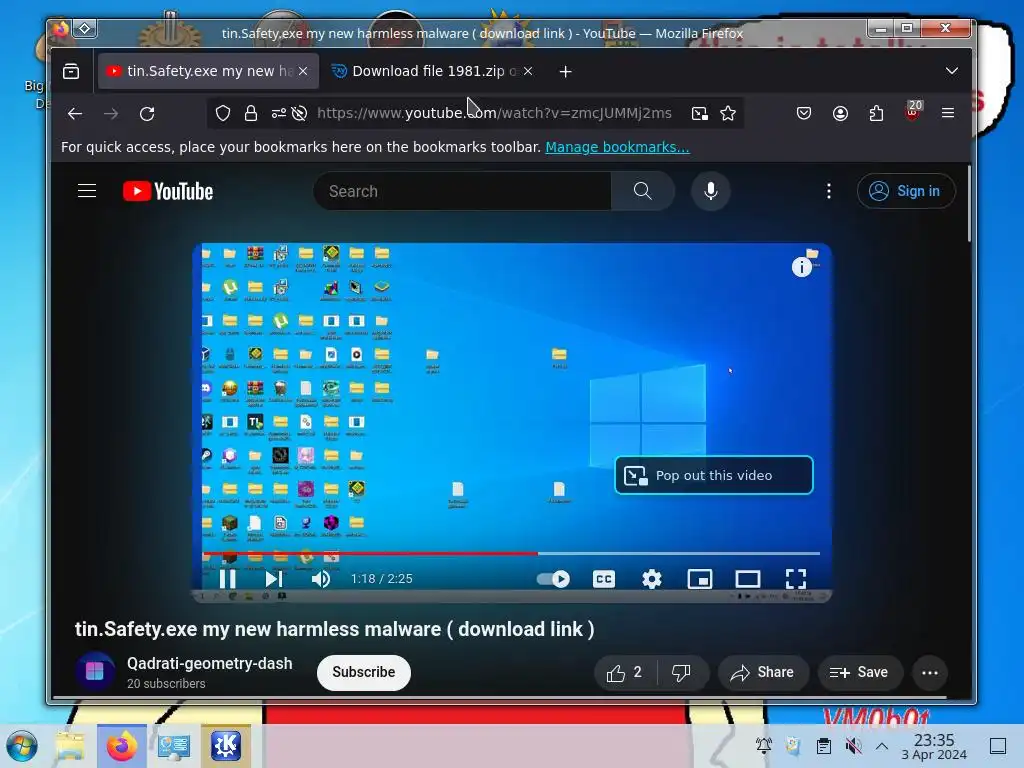The width and height of the screenshot is (1024, 768).
Task: Save video to playlist
Action: [859, 673]
